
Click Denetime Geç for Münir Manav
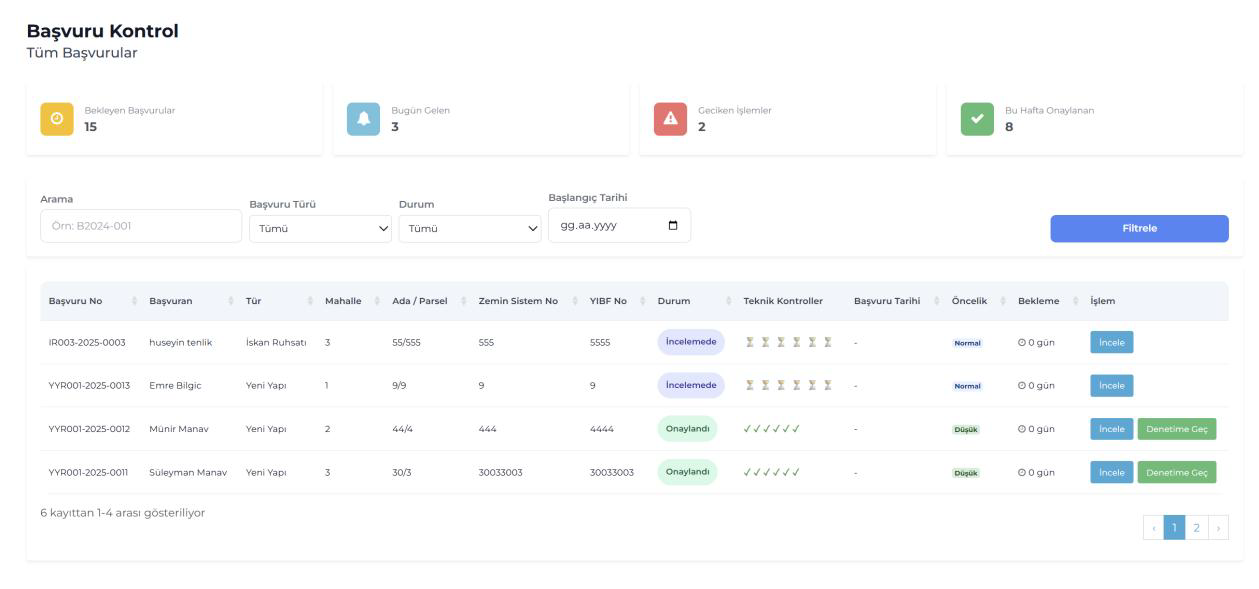(1176, 429)
